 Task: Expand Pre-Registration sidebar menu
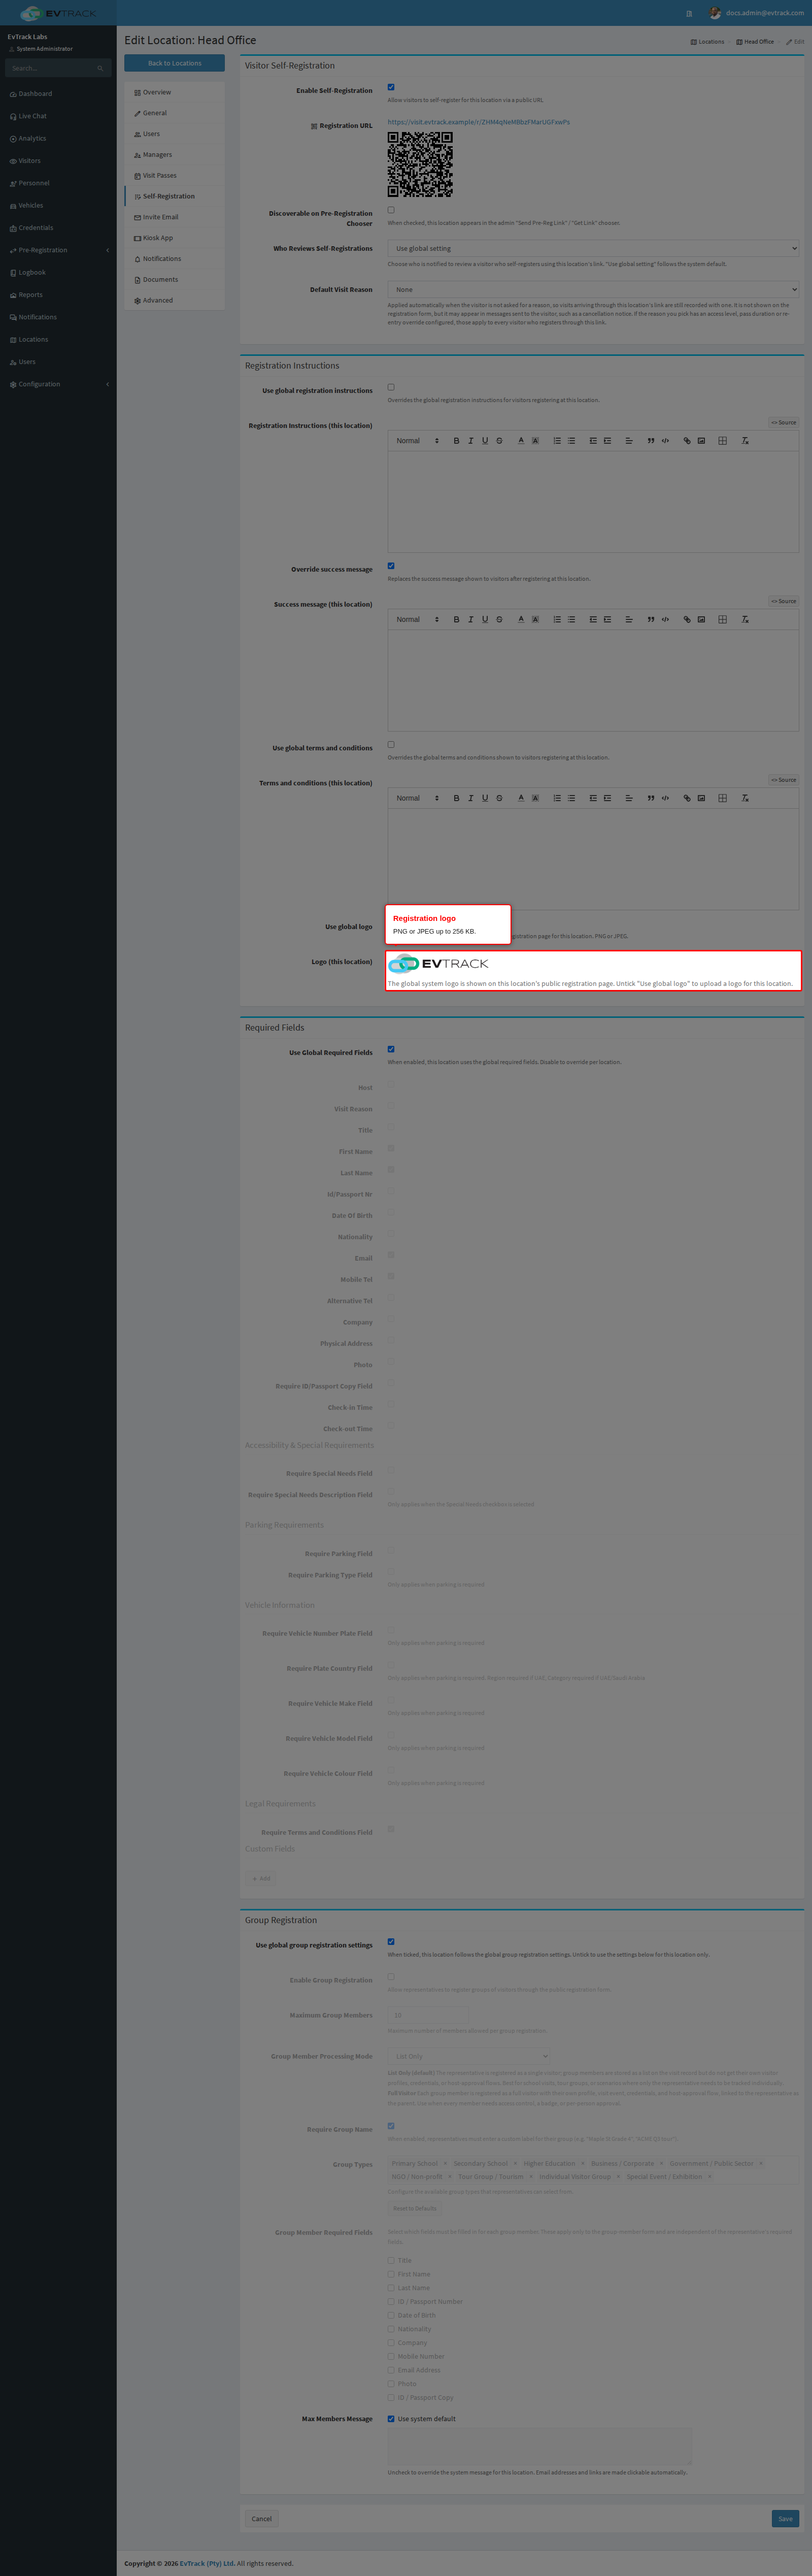click(58, 250)
